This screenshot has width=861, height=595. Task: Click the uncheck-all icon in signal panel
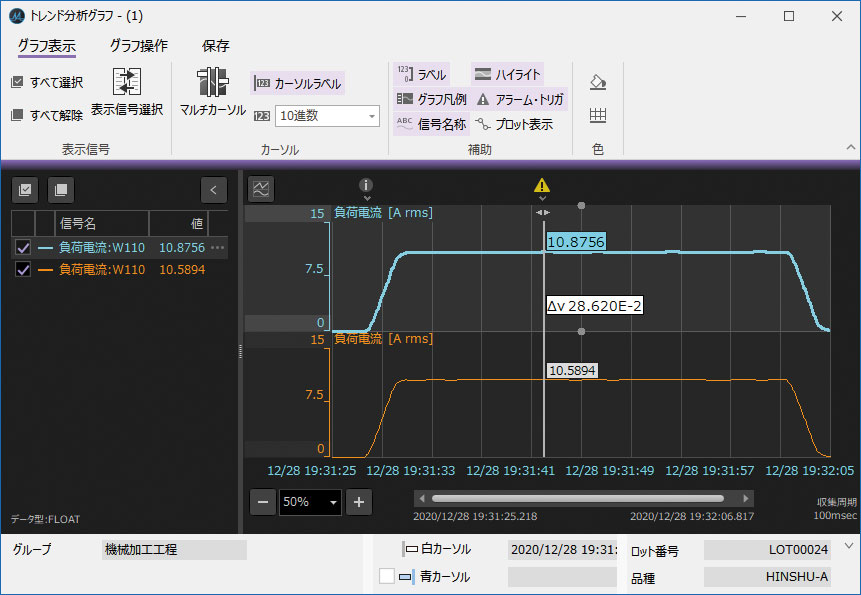[x=60, y=189]
